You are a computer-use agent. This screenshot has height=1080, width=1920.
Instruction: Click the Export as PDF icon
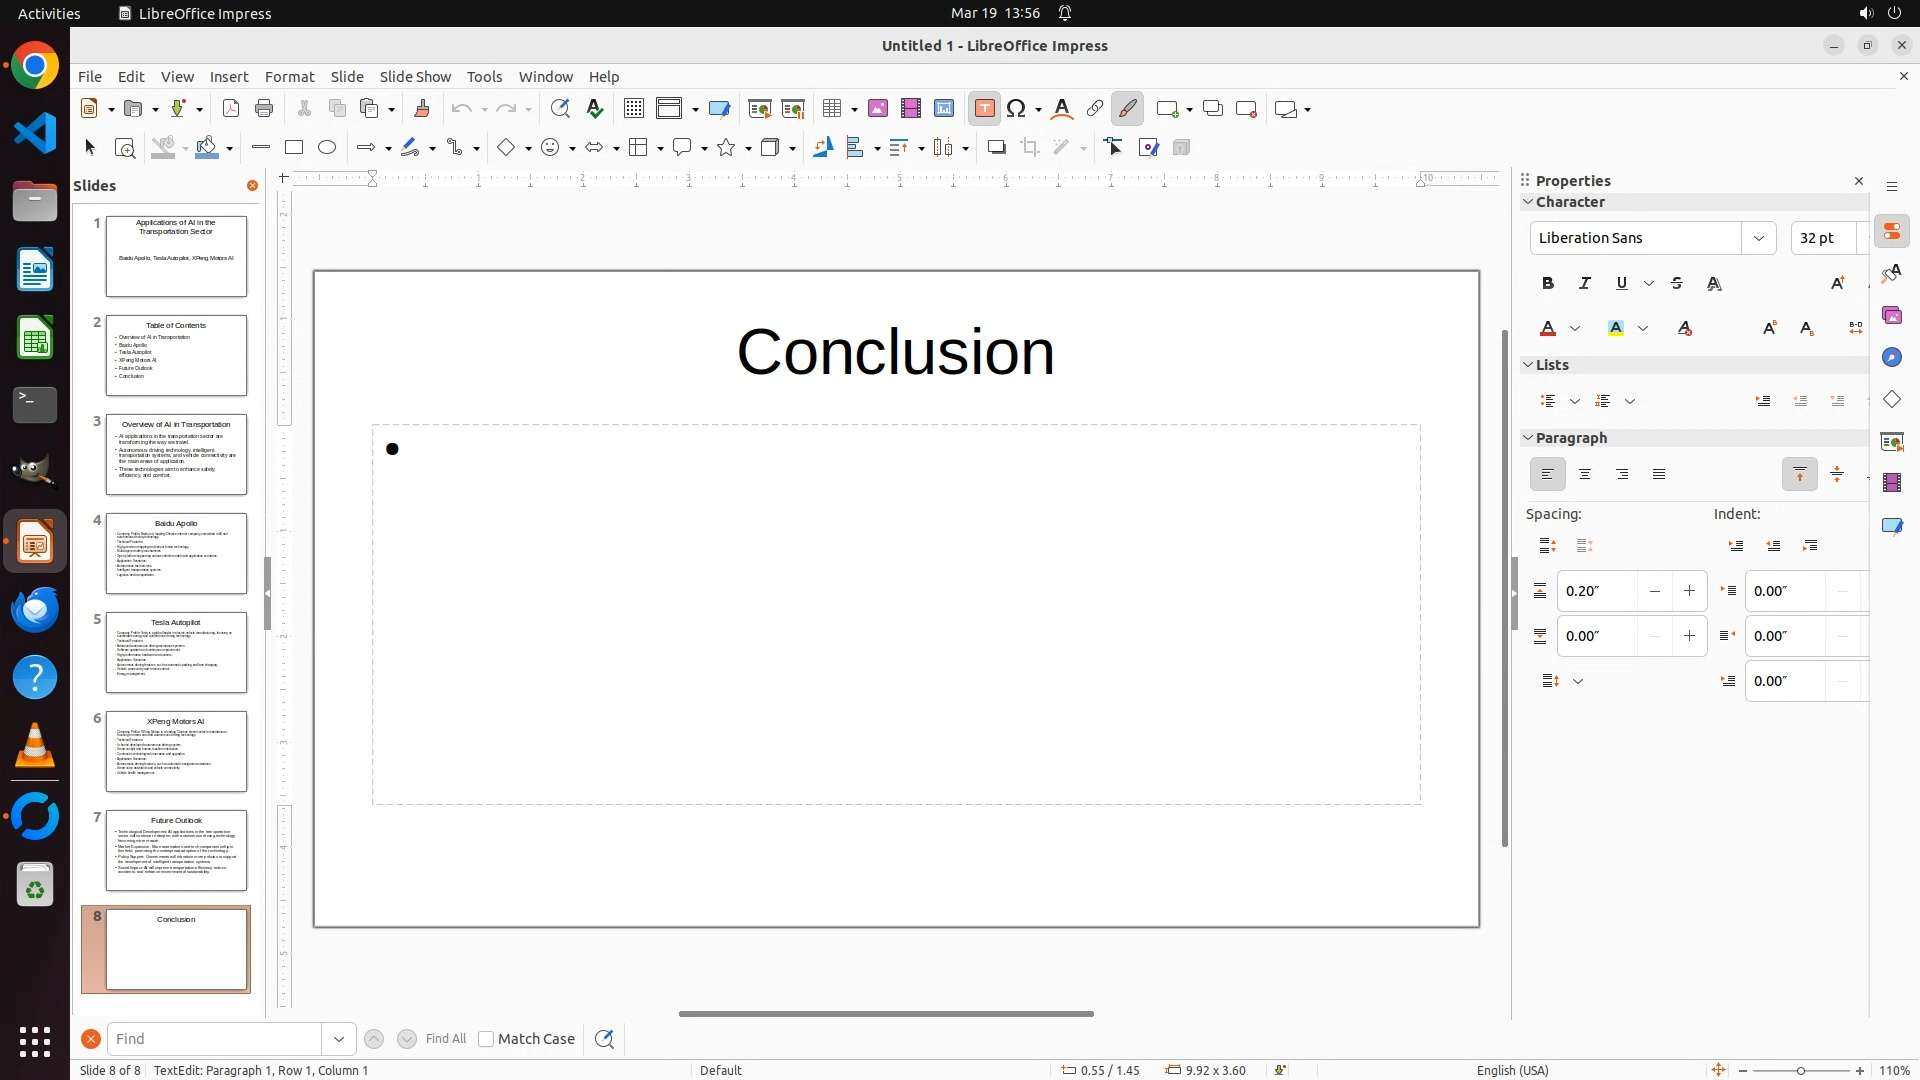tap(231, 109)
